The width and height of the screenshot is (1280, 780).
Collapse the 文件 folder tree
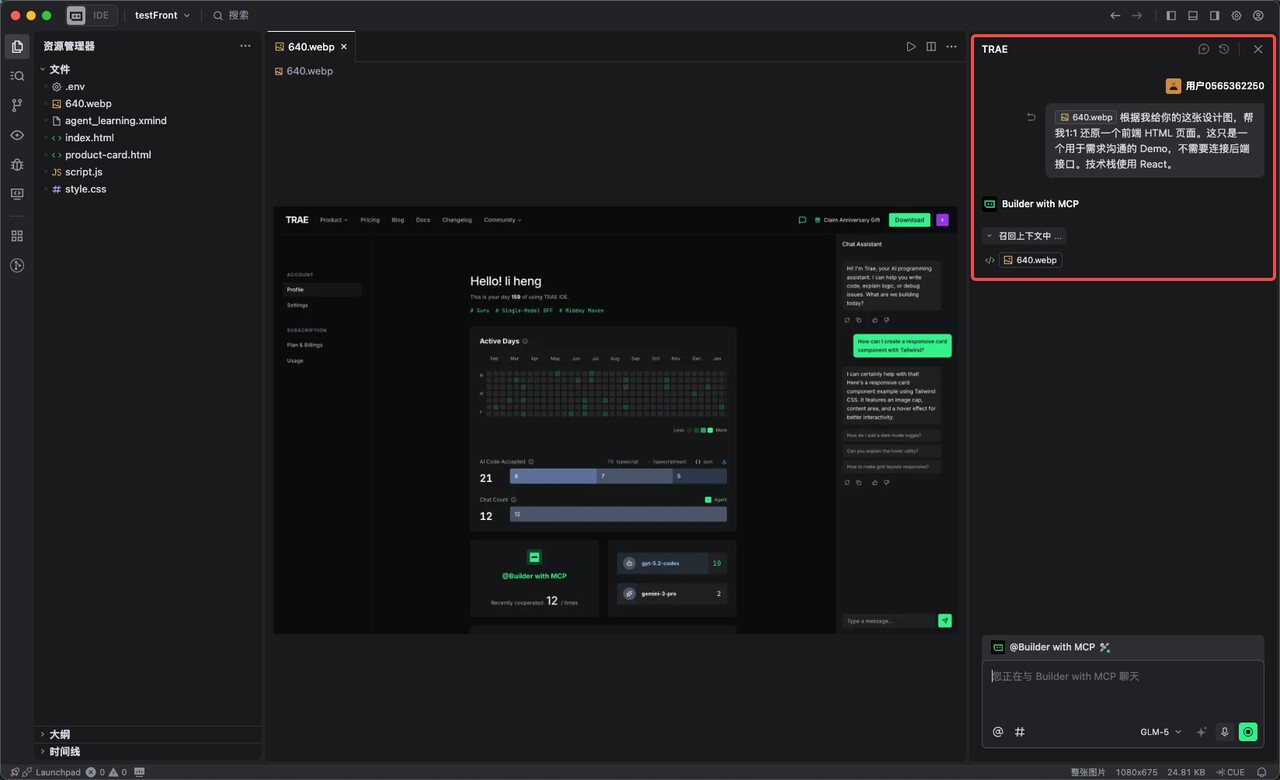click(x=59, y=69)
